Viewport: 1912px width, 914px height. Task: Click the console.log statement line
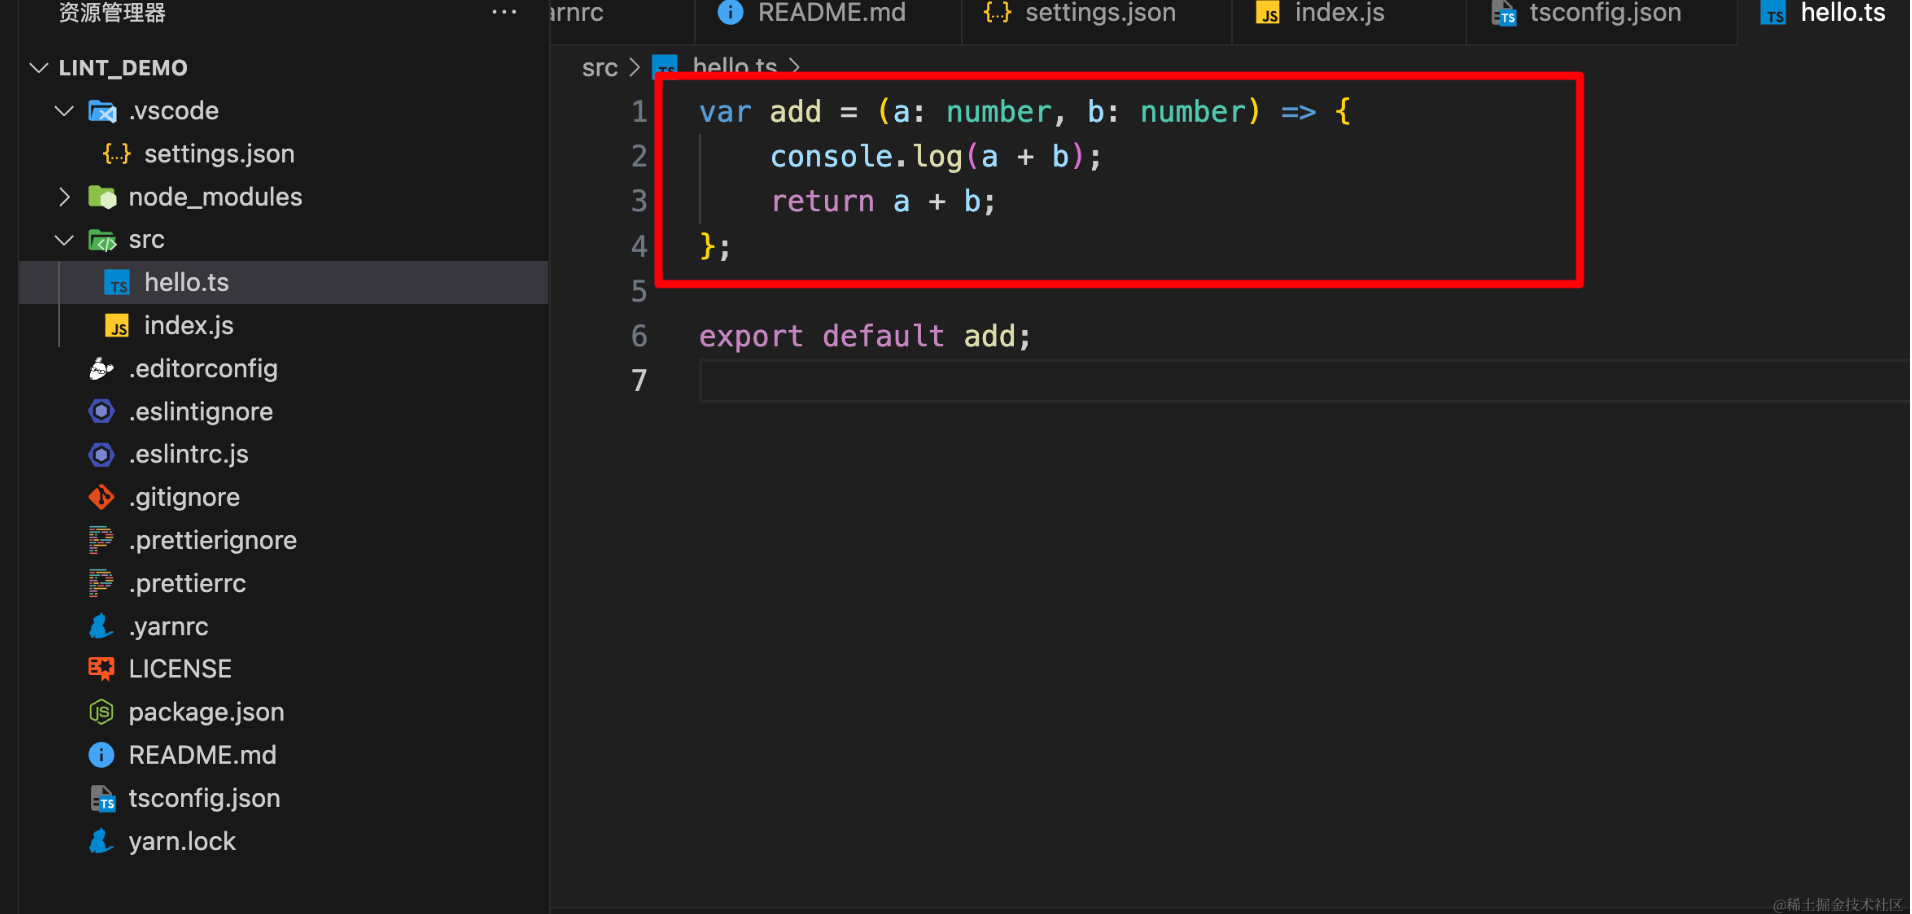tap(936, 157)
